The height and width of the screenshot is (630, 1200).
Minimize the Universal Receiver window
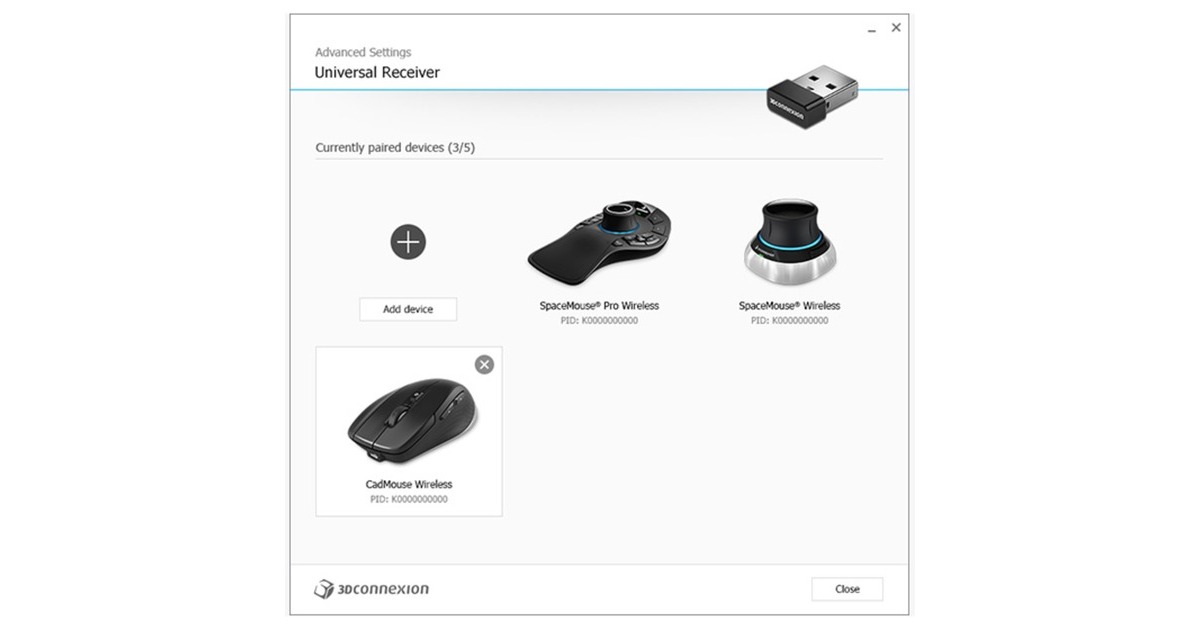(872, 30)
